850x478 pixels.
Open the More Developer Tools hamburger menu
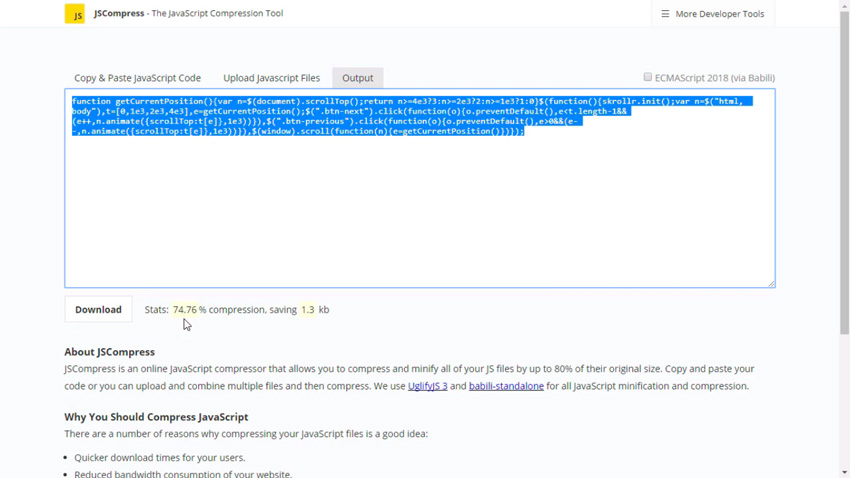point(712,14)
